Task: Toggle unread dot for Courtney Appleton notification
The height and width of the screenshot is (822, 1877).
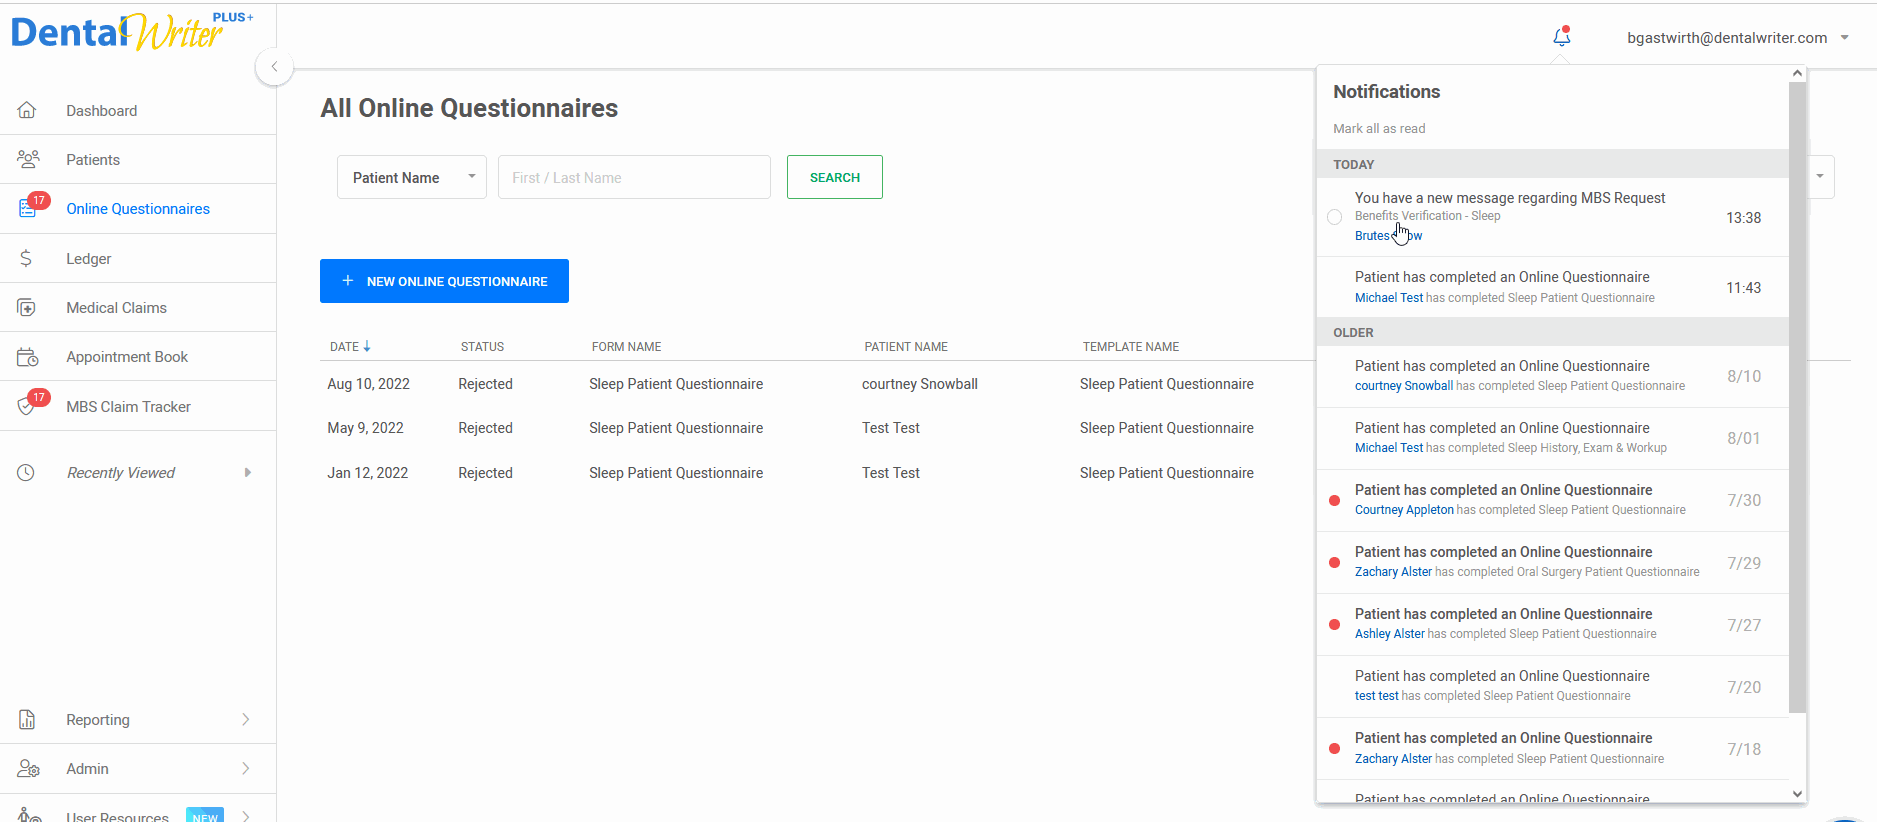Action: tap(1334, 500)
